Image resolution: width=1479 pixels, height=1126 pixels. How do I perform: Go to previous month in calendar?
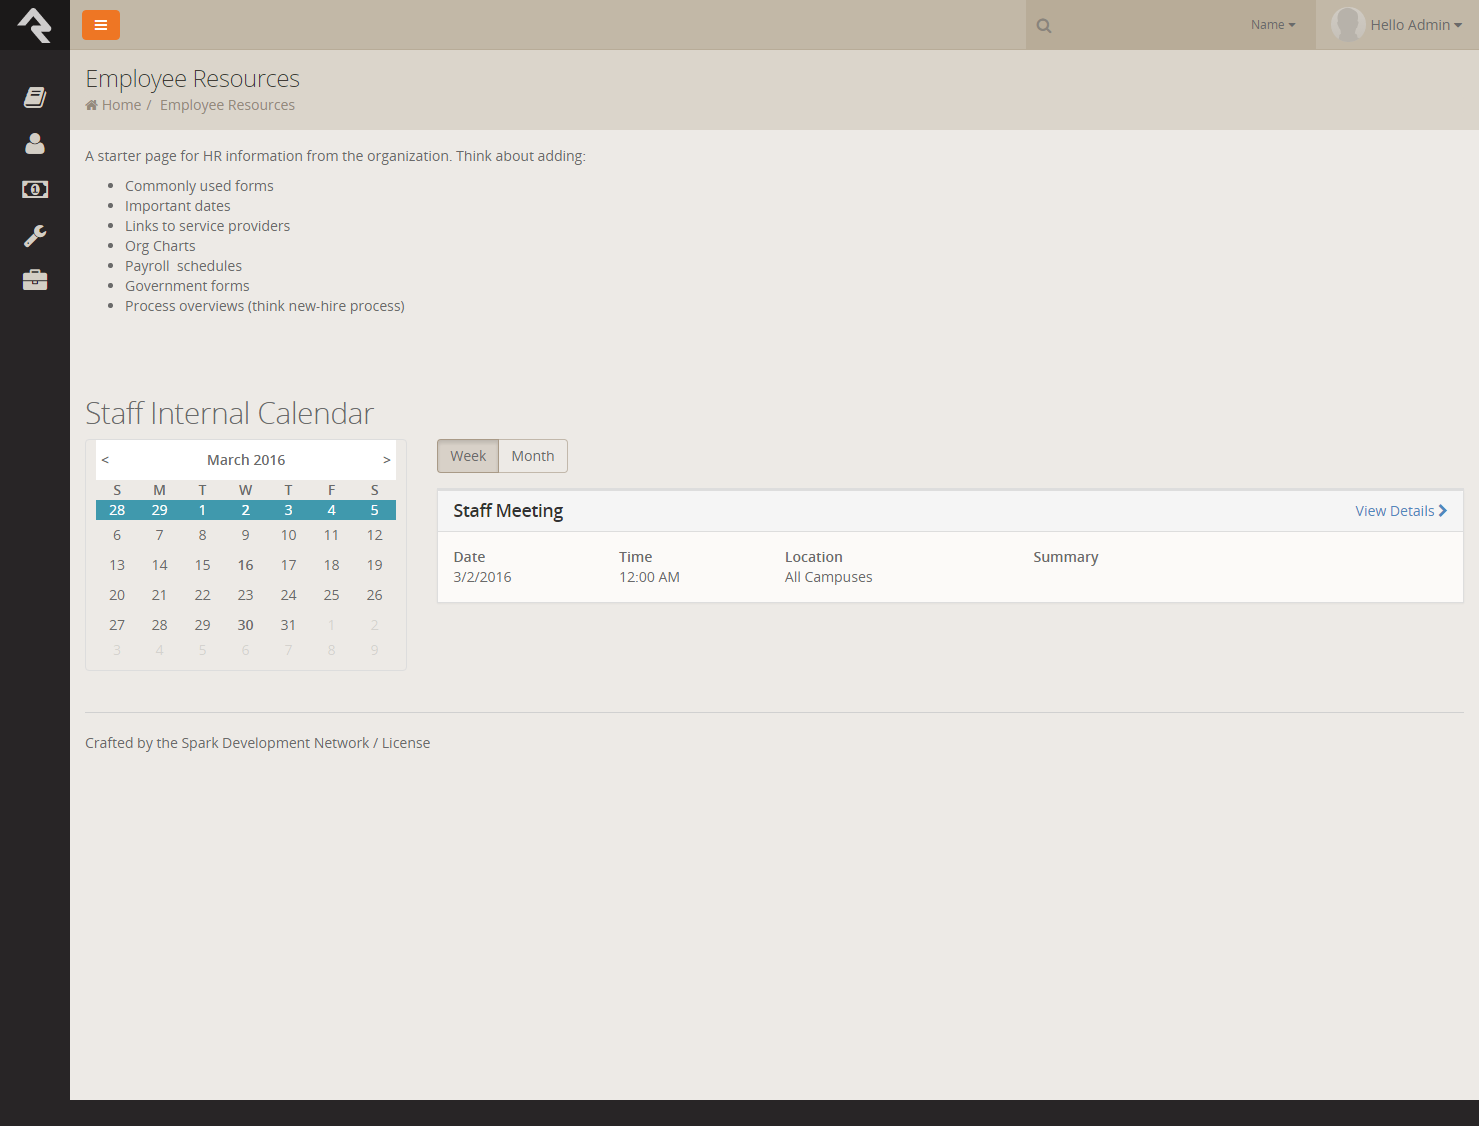(x=105, y=460)
